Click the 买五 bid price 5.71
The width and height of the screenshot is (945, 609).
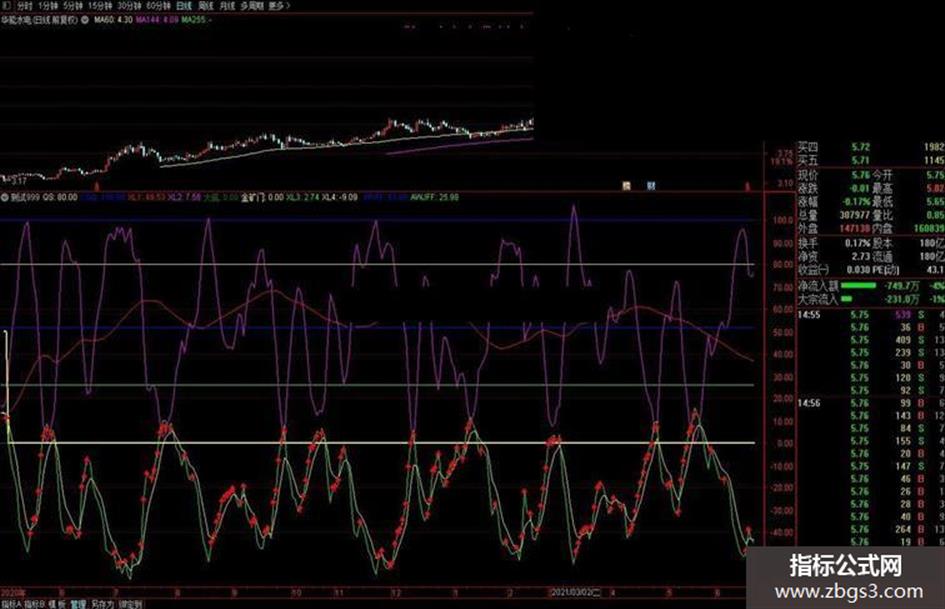pos(861,160)
